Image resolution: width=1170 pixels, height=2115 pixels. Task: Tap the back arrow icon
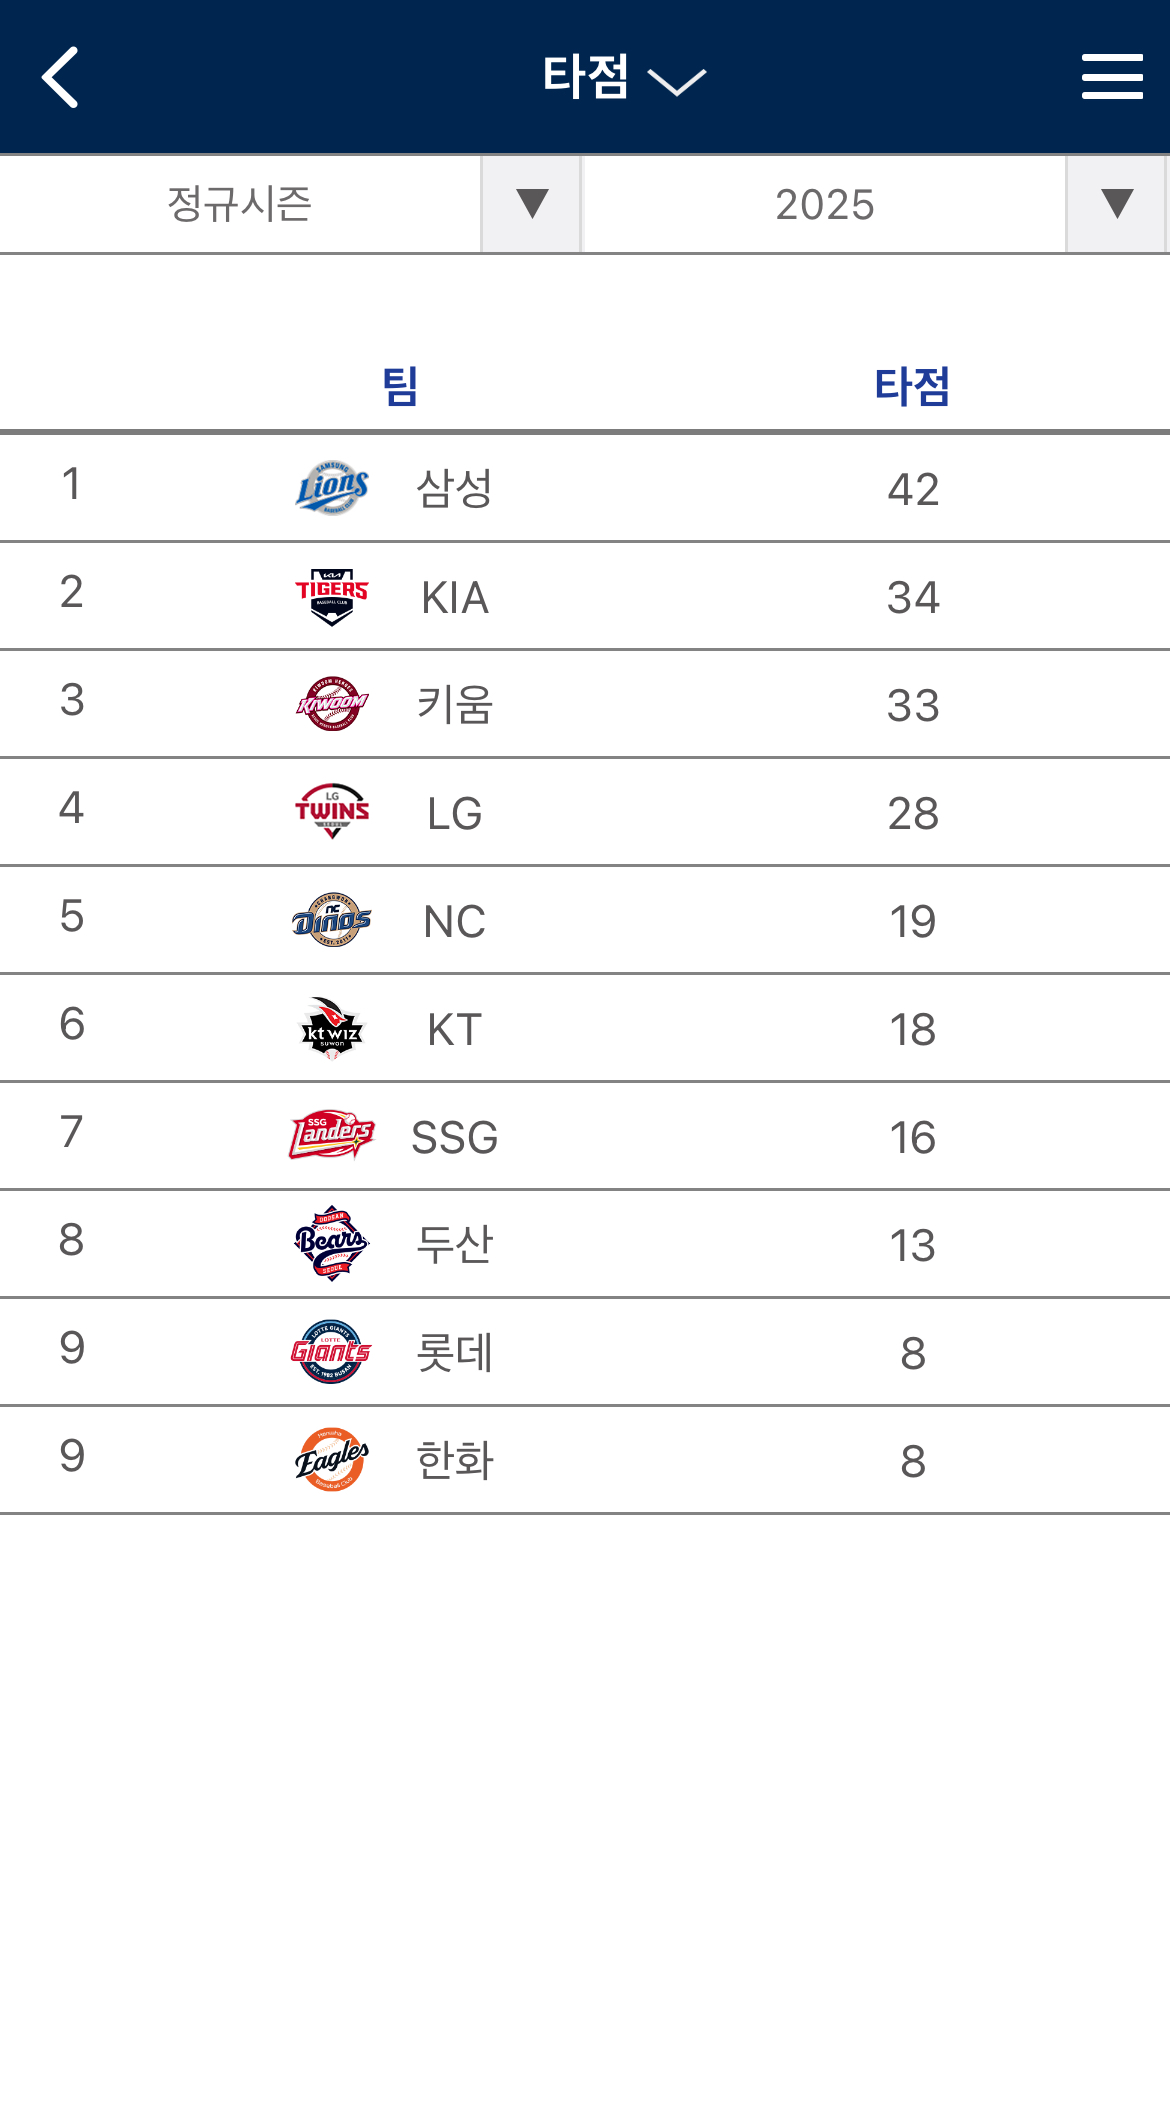pyautogui.click(x=60, y=77)
